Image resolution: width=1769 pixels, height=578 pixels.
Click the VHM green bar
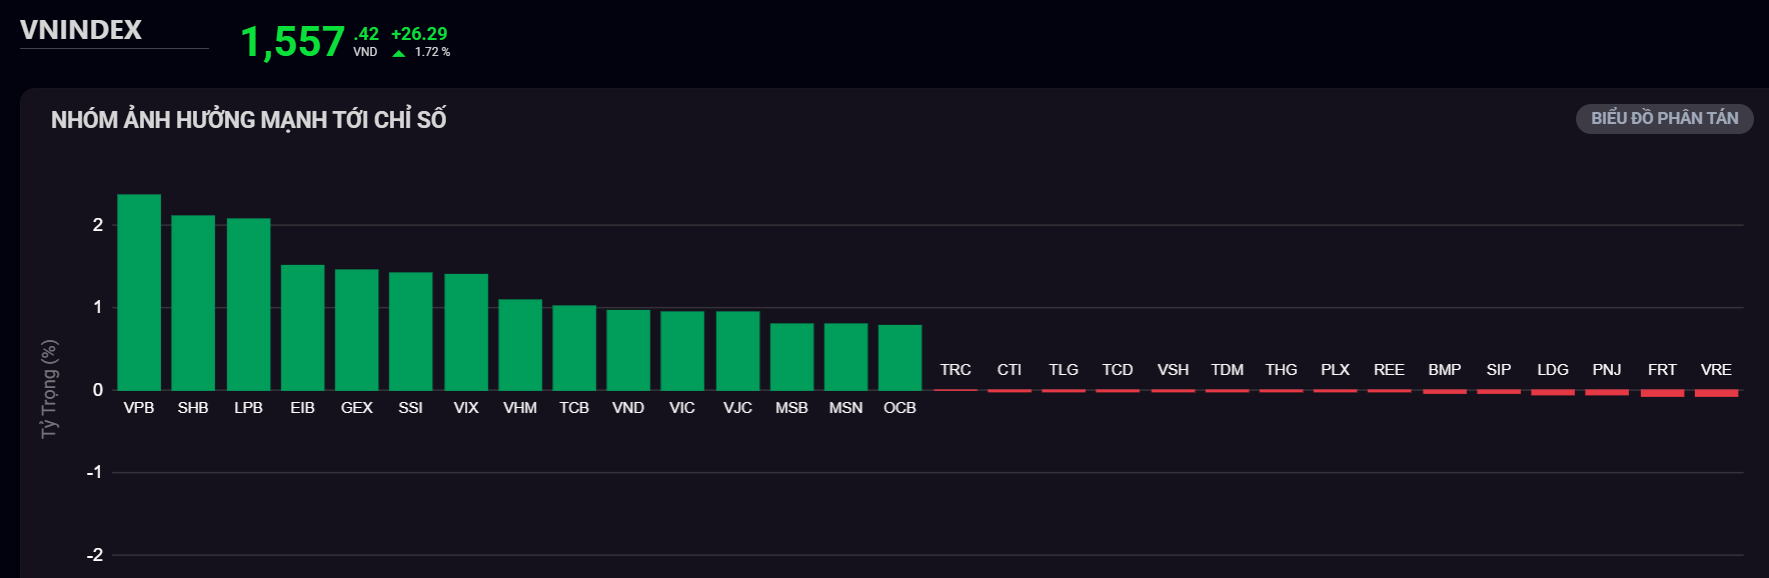coord(520,344)
